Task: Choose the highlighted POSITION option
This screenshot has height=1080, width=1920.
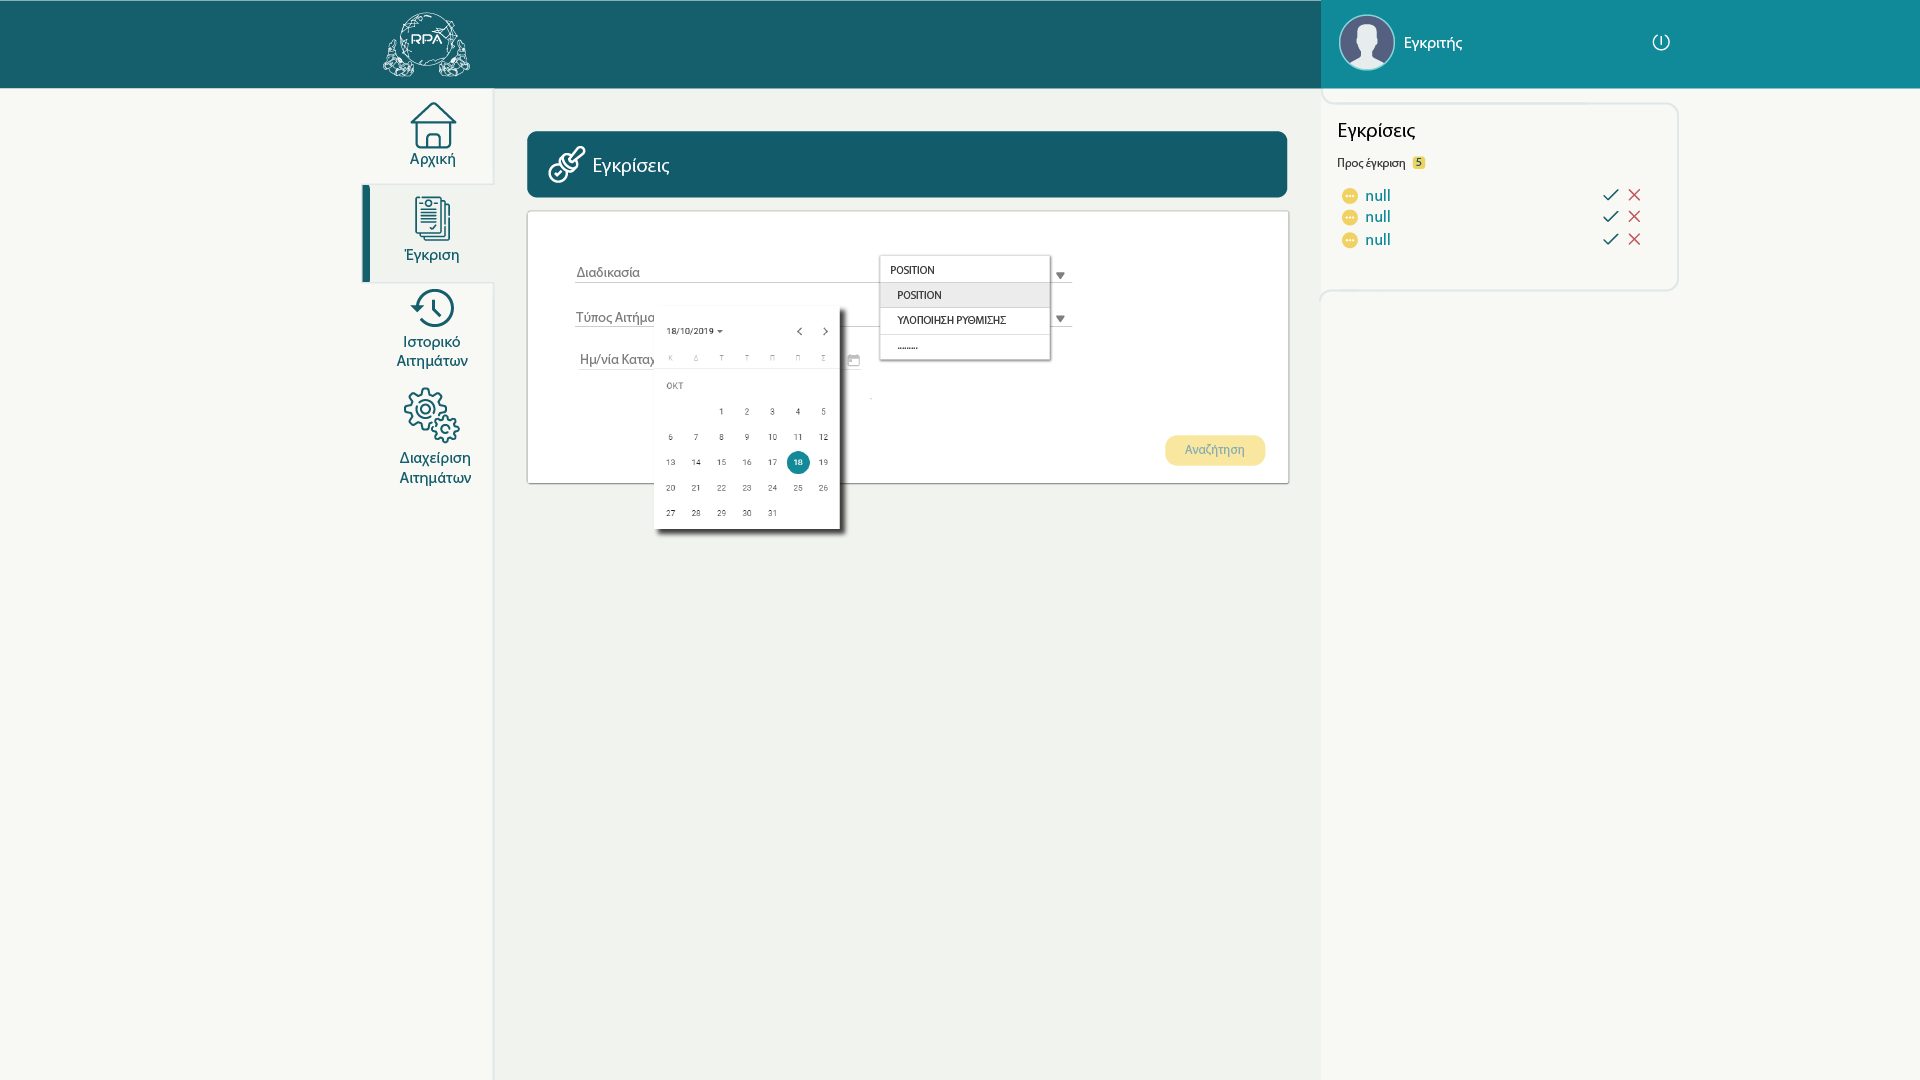Action: click(919, 296)
